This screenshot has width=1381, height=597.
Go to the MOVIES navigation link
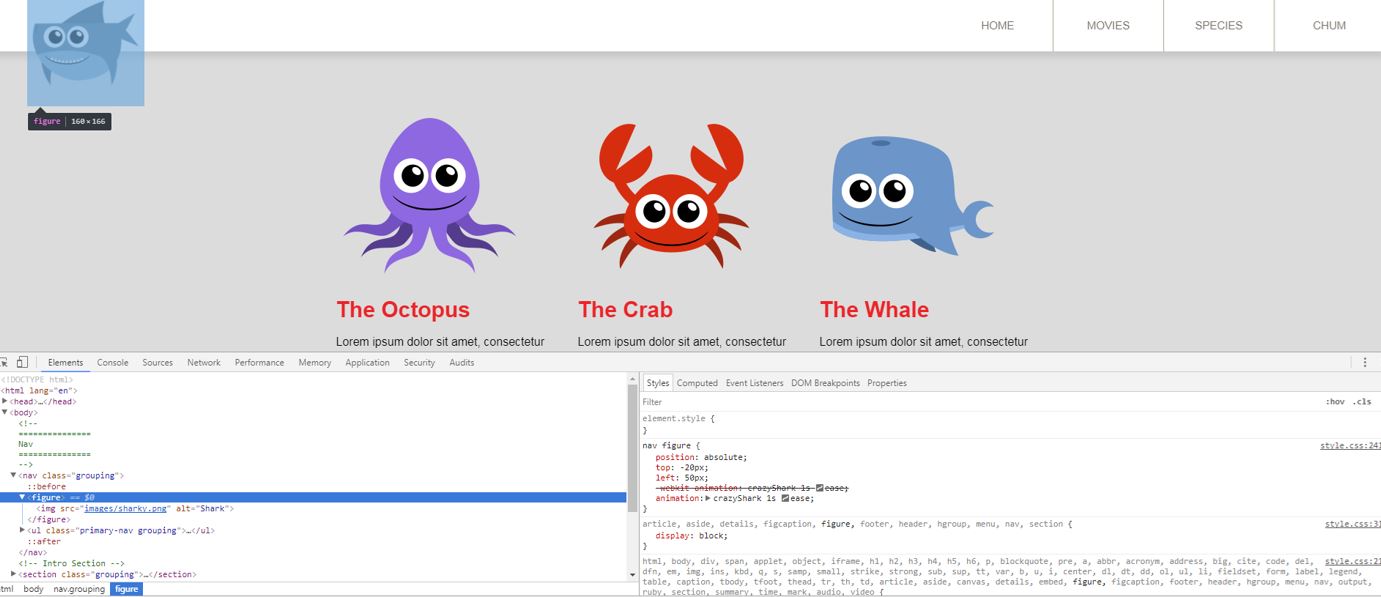(x=1108, y=26)
